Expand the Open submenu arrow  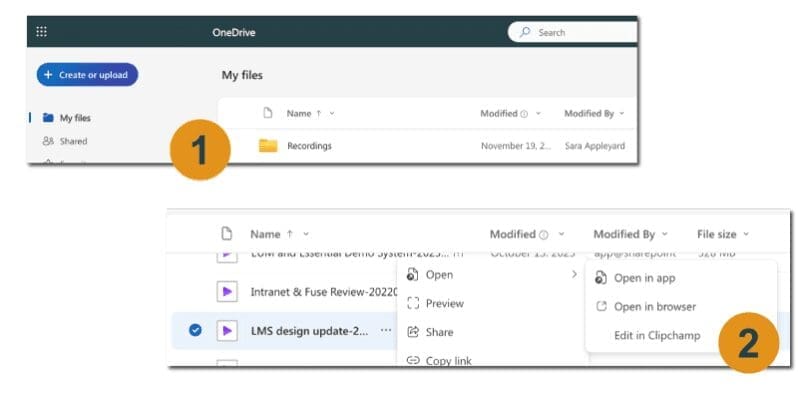(x=573, y=274)
